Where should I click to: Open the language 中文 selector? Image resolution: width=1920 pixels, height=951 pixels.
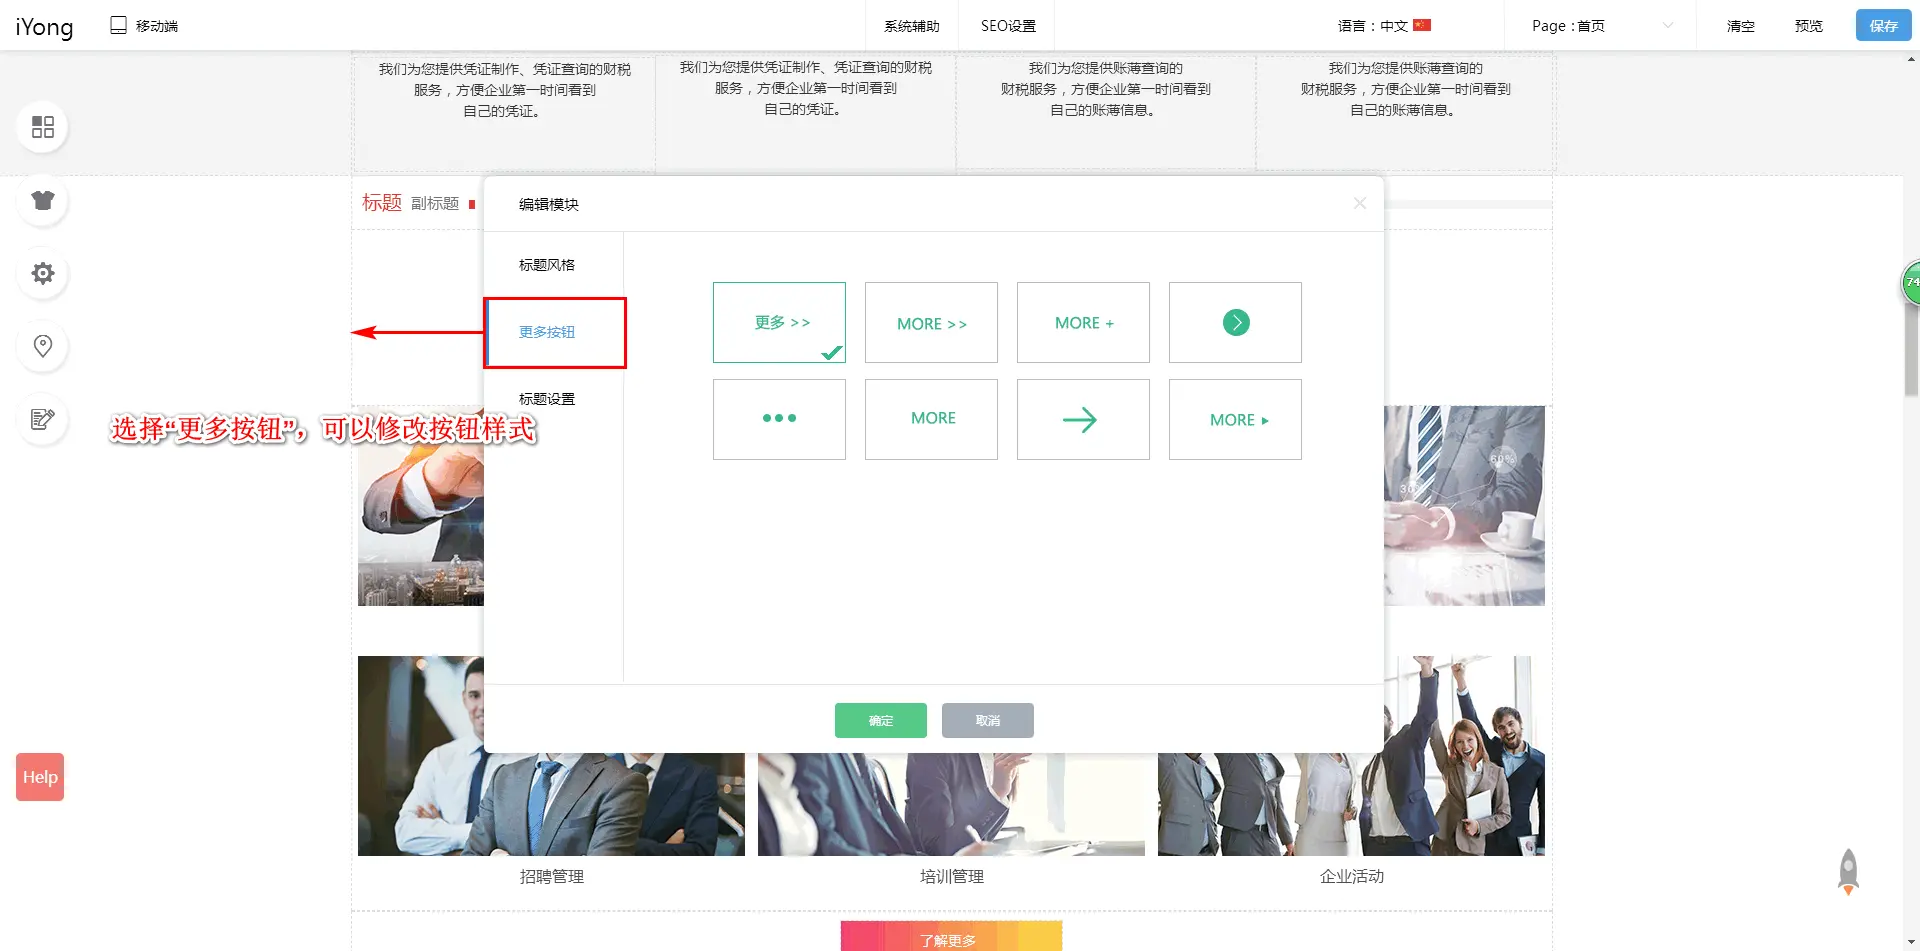(1384, 26)
